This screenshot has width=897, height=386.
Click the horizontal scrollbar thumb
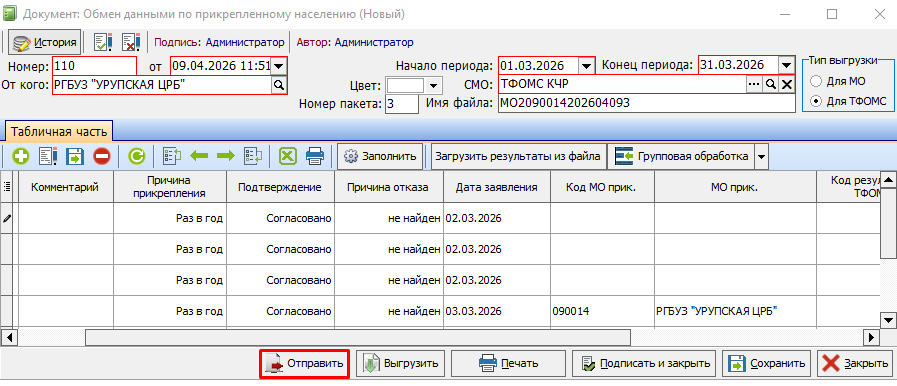pyautogui.click(x=358, y=337)
